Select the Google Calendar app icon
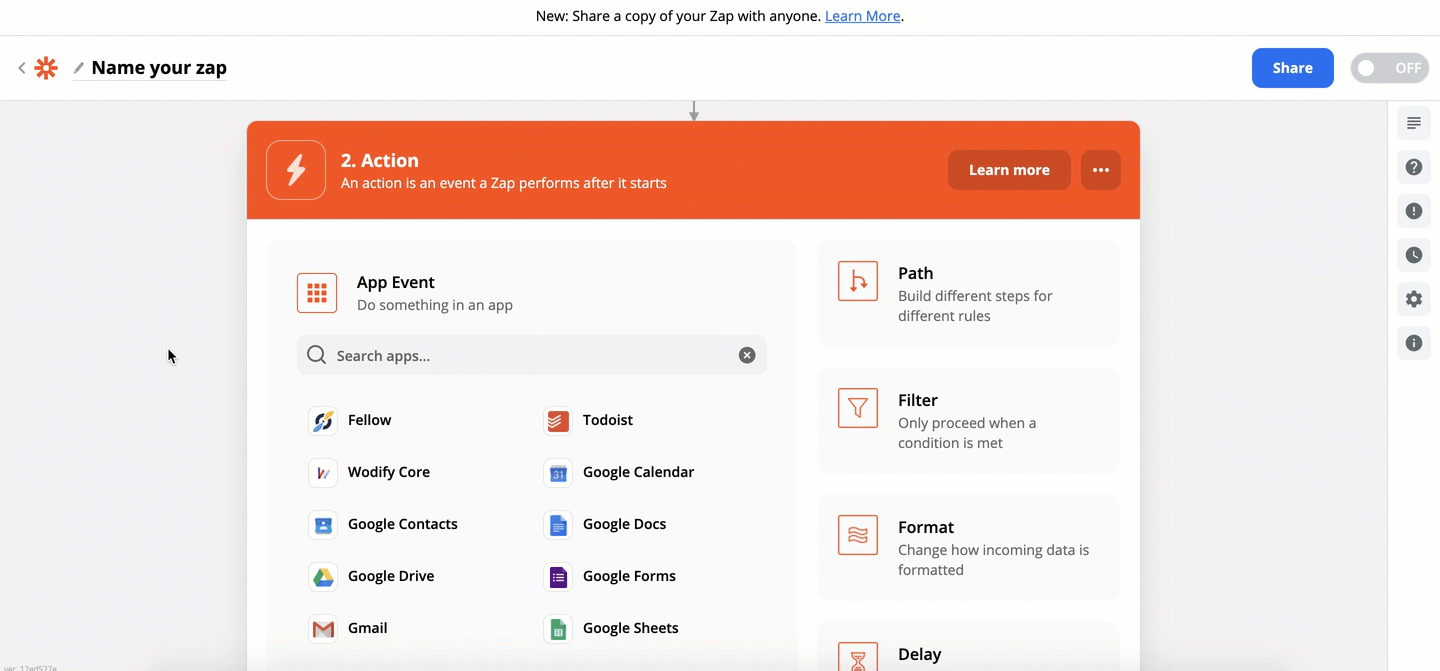The height and width of the screenshot is (671, 1440). [557, 473]
